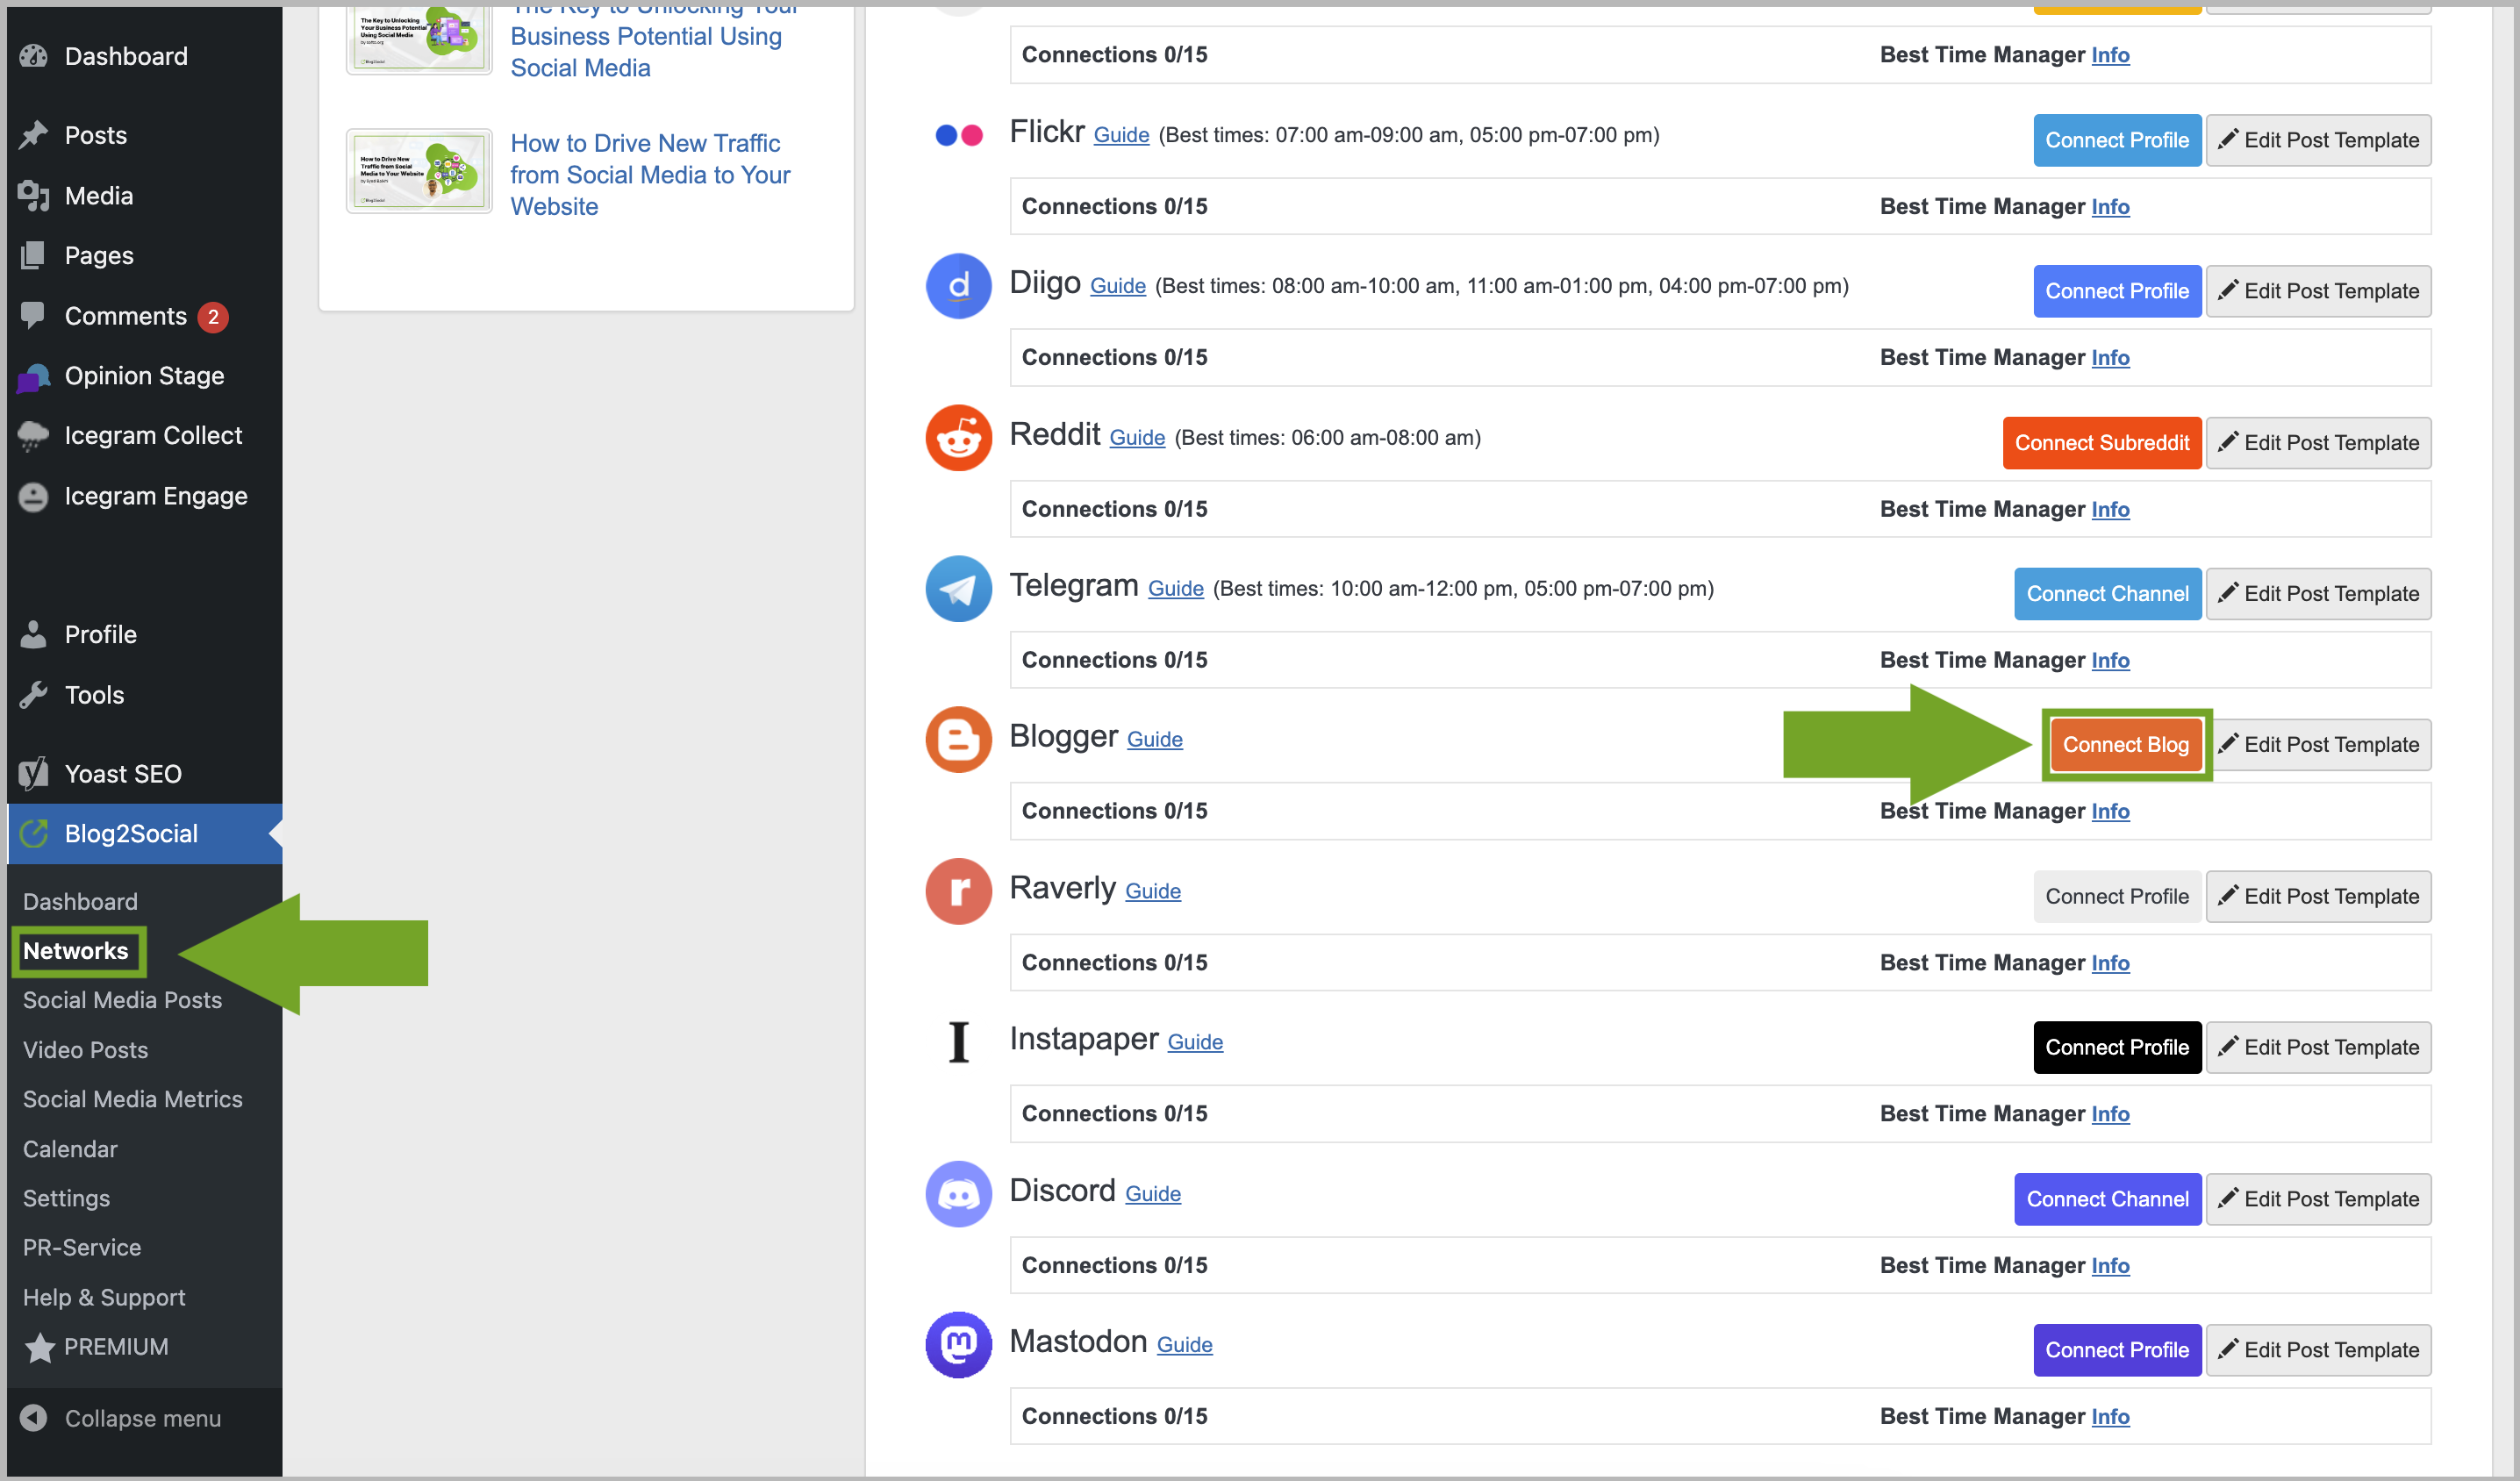Open Blog2Social Settings submenu item
The height and width of the screenshot is (1481, 2520).
(66, 1198)
